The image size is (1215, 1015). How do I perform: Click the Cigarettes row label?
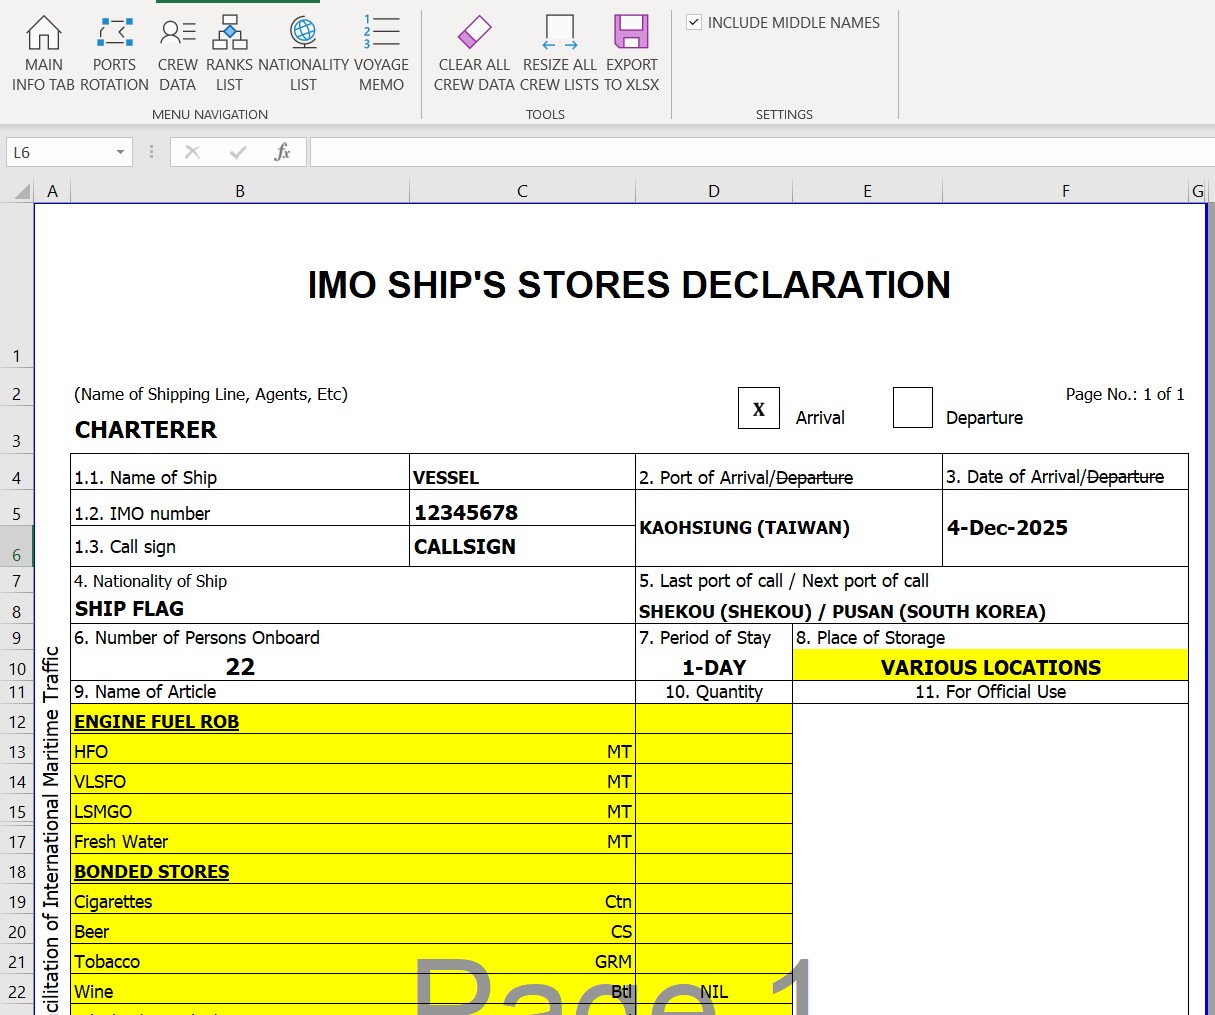113,901
